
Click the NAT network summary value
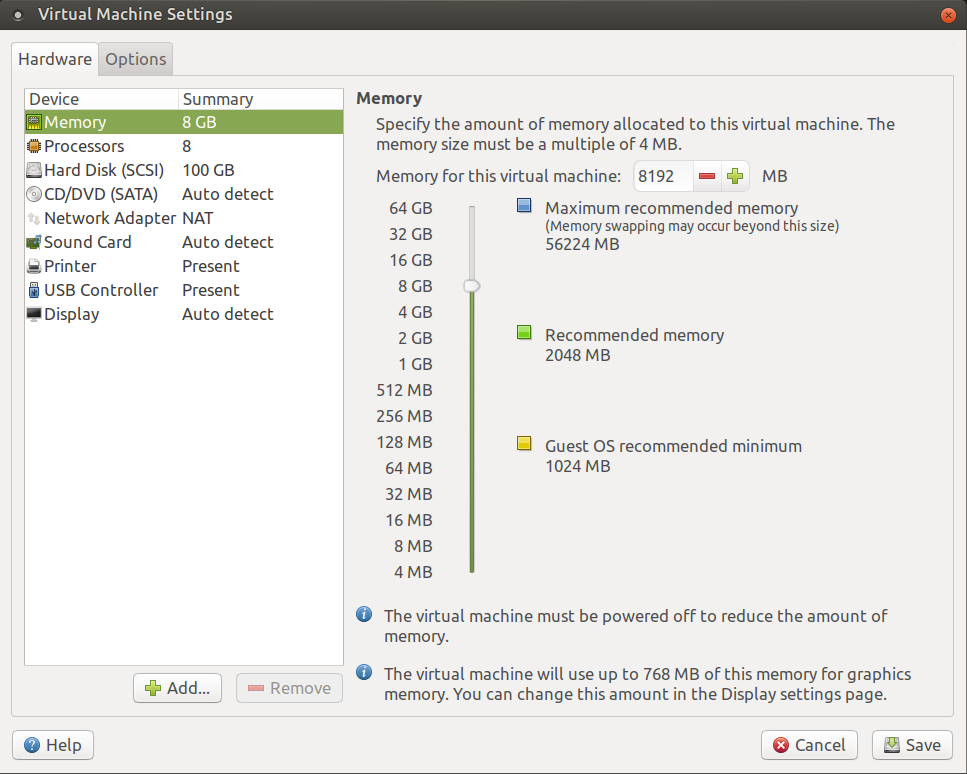point(197,218)
